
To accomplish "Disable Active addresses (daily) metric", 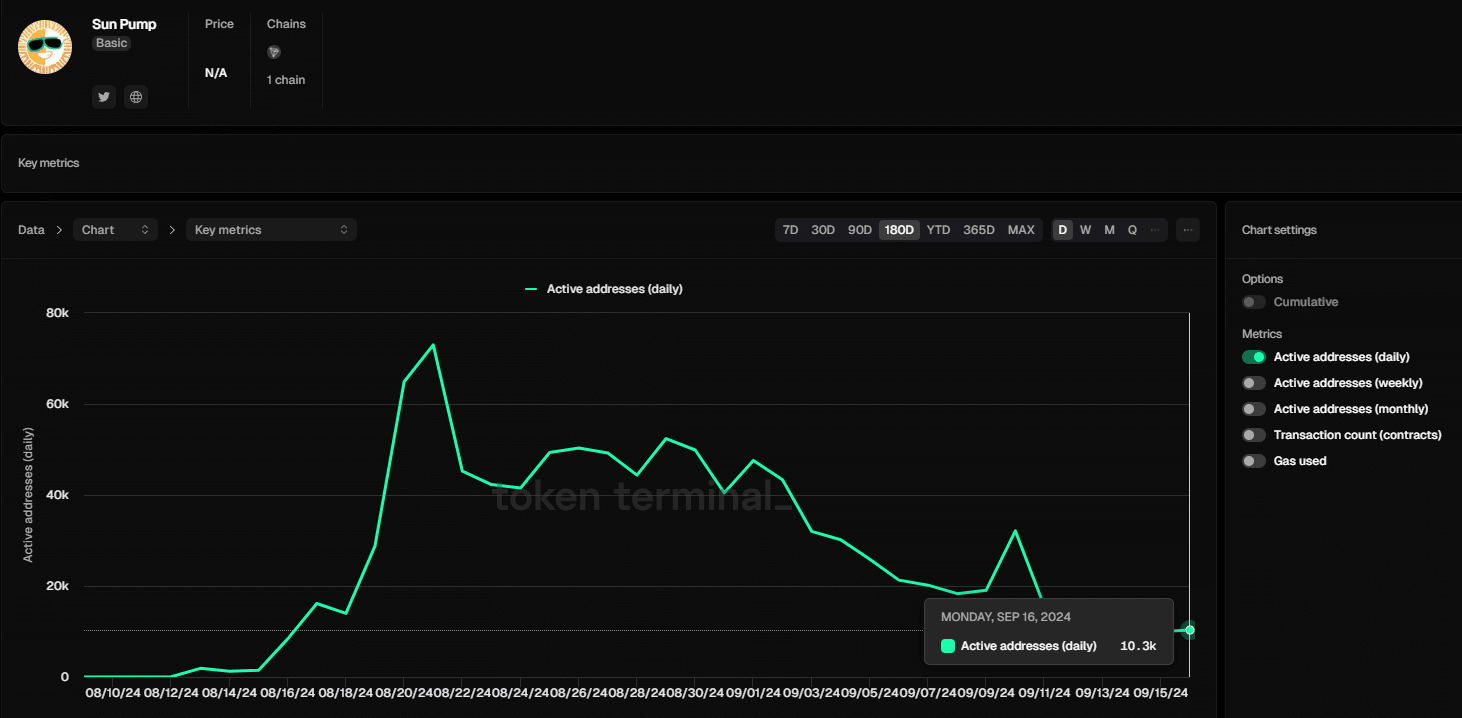I will (x=1254, y=357).
